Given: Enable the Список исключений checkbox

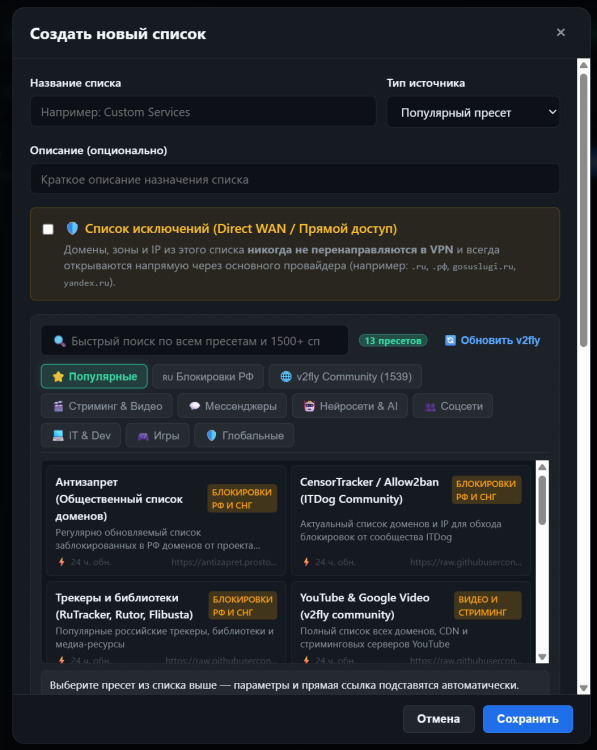Looking at the screenshot, I should point(48,229).
